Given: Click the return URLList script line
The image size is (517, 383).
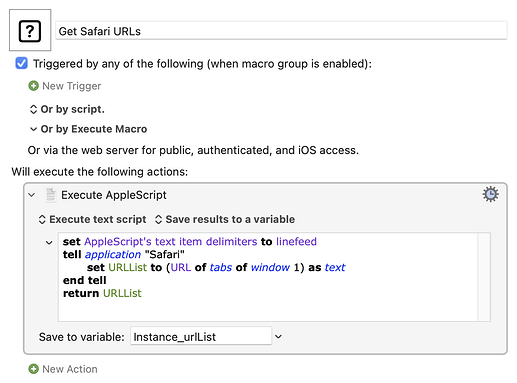Looking at the screenshot, I should pos(102,293).
